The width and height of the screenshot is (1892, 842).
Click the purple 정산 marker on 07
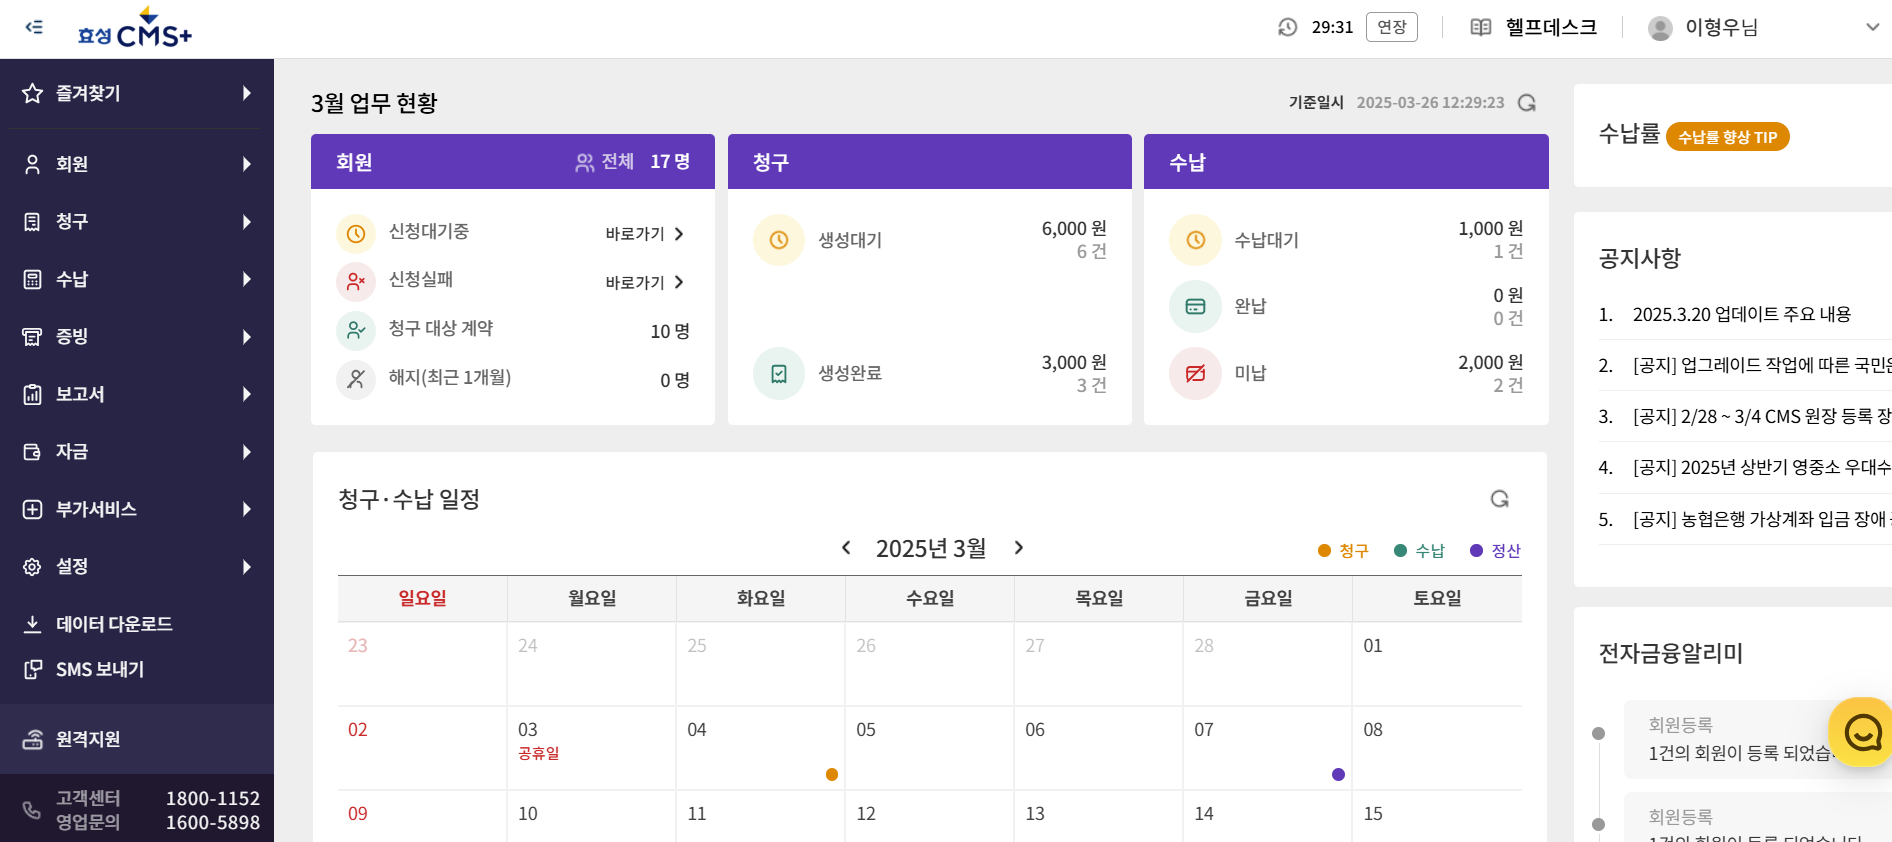pos(1338,774)
